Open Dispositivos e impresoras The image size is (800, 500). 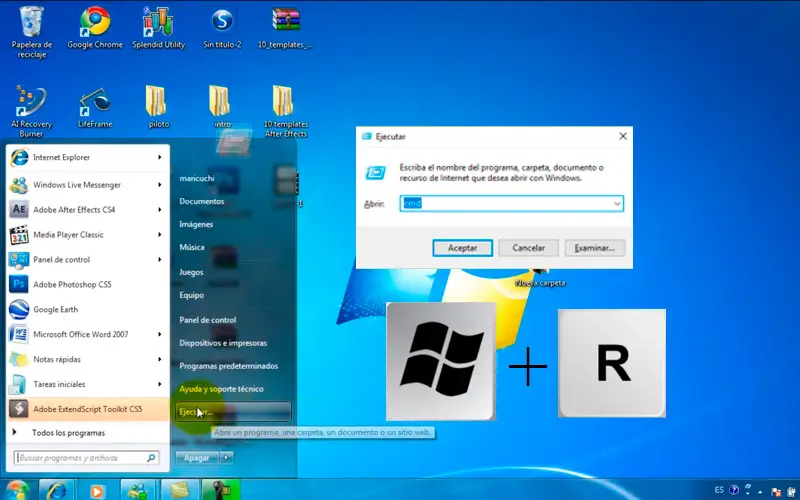pyautogui.click(x=223, y=343)
